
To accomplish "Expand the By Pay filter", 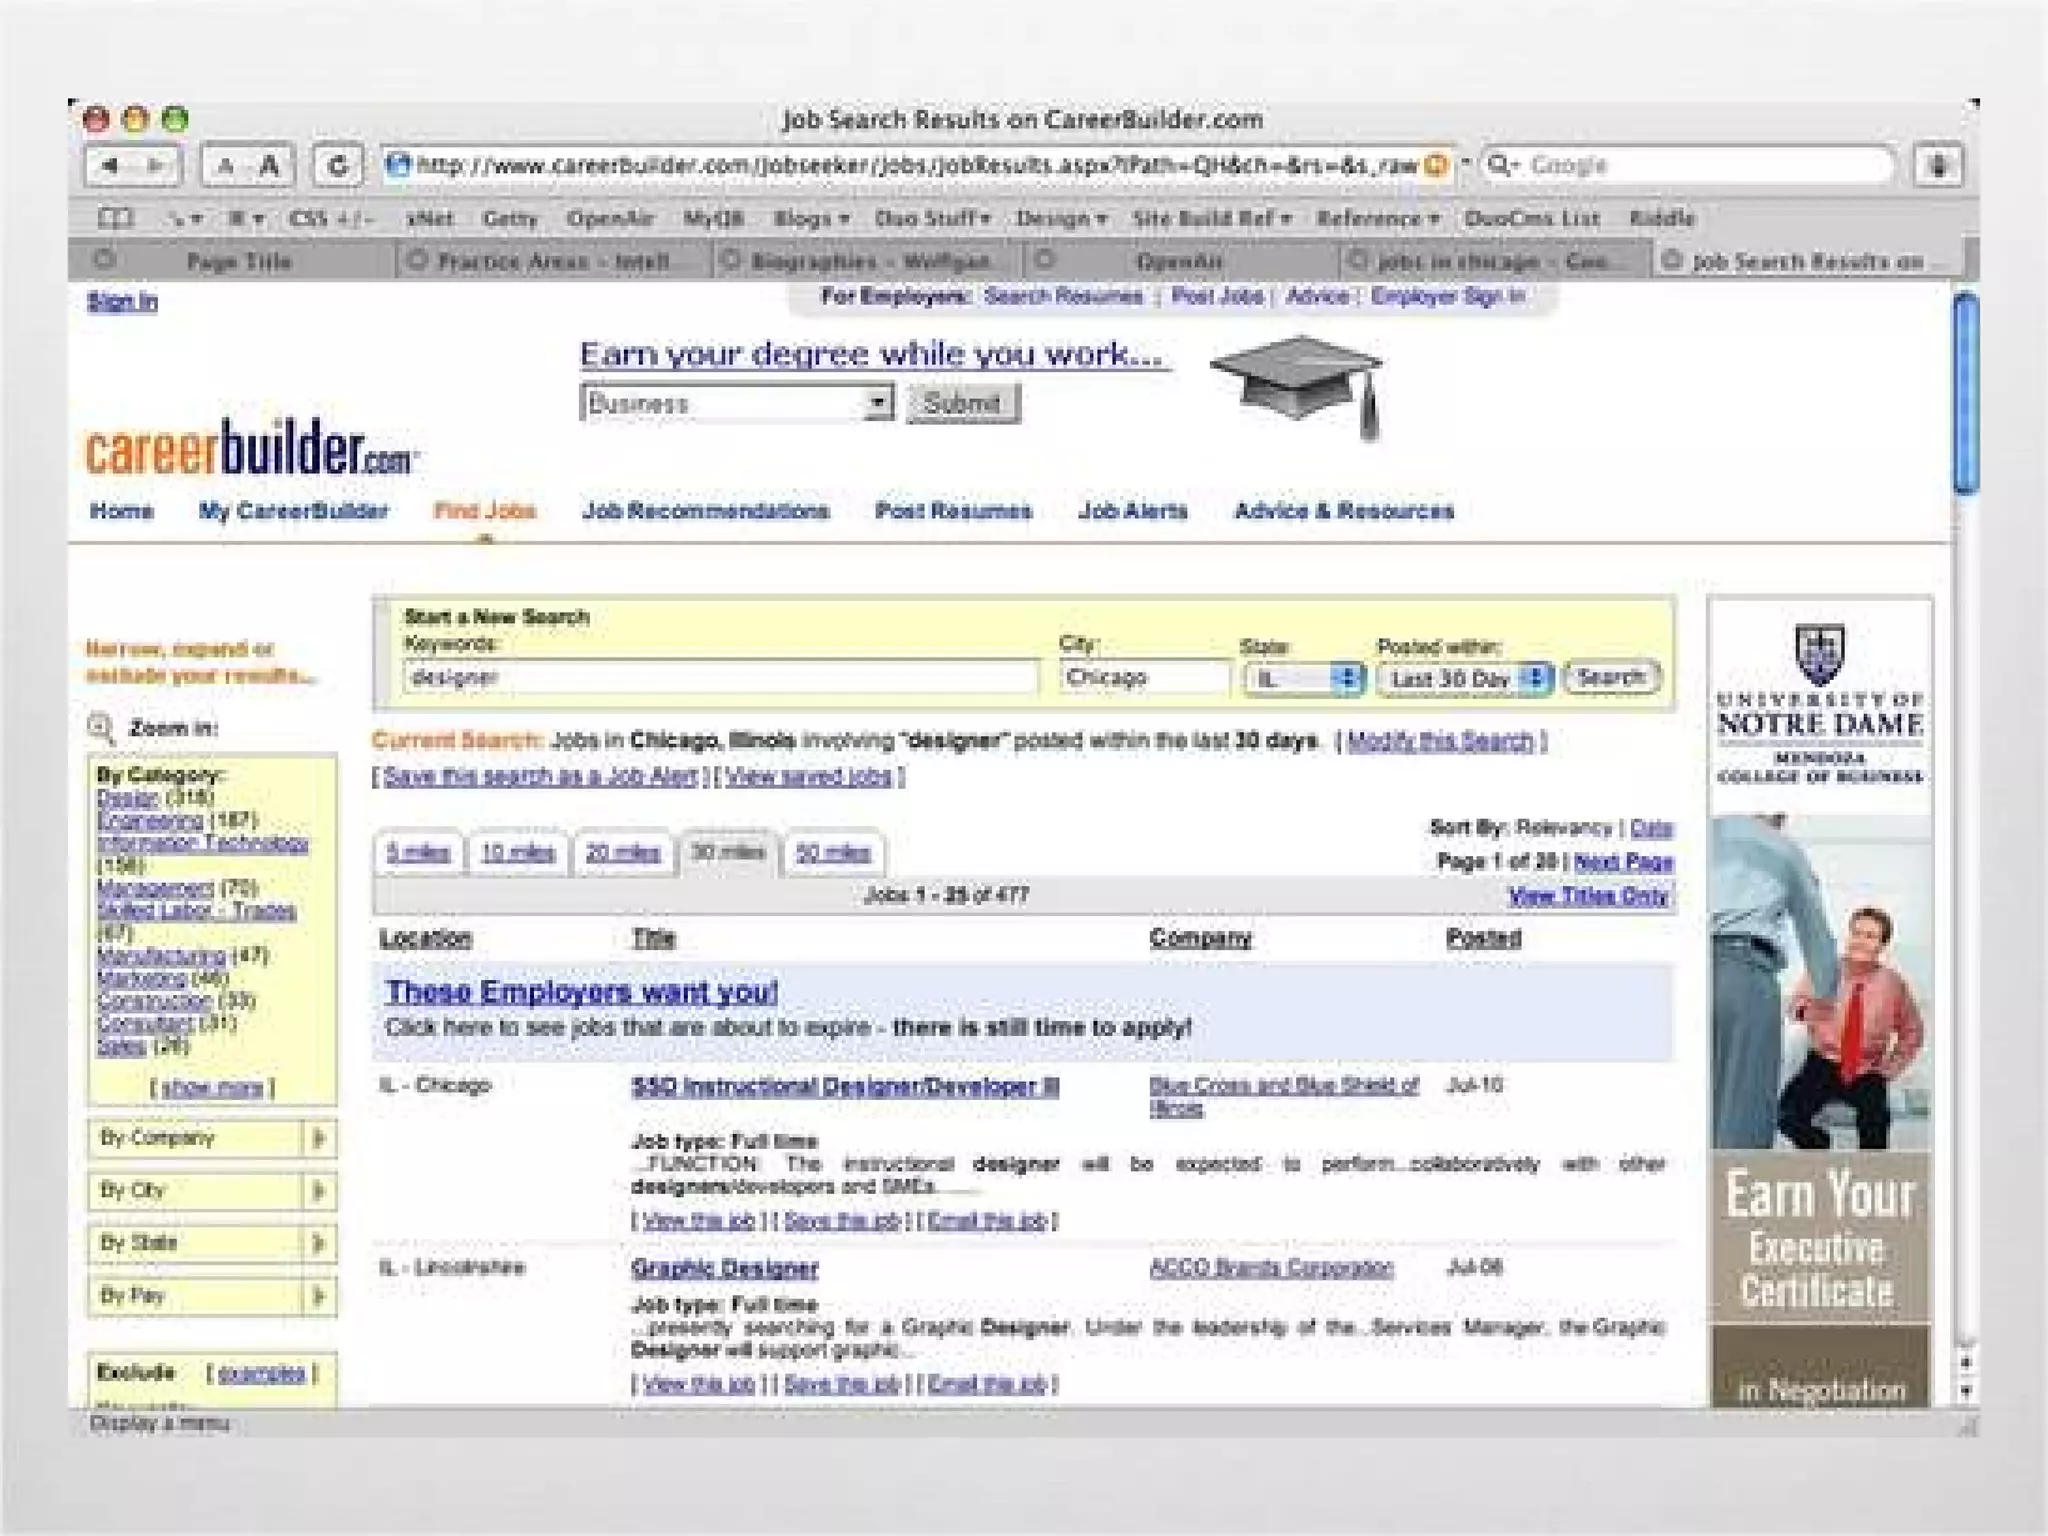I will [318, 1296].
